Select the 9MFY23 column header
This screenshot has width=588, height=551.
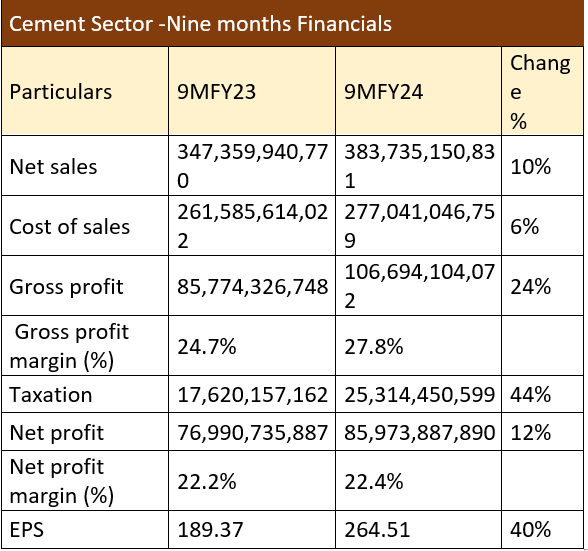click(x=252, y=91)
